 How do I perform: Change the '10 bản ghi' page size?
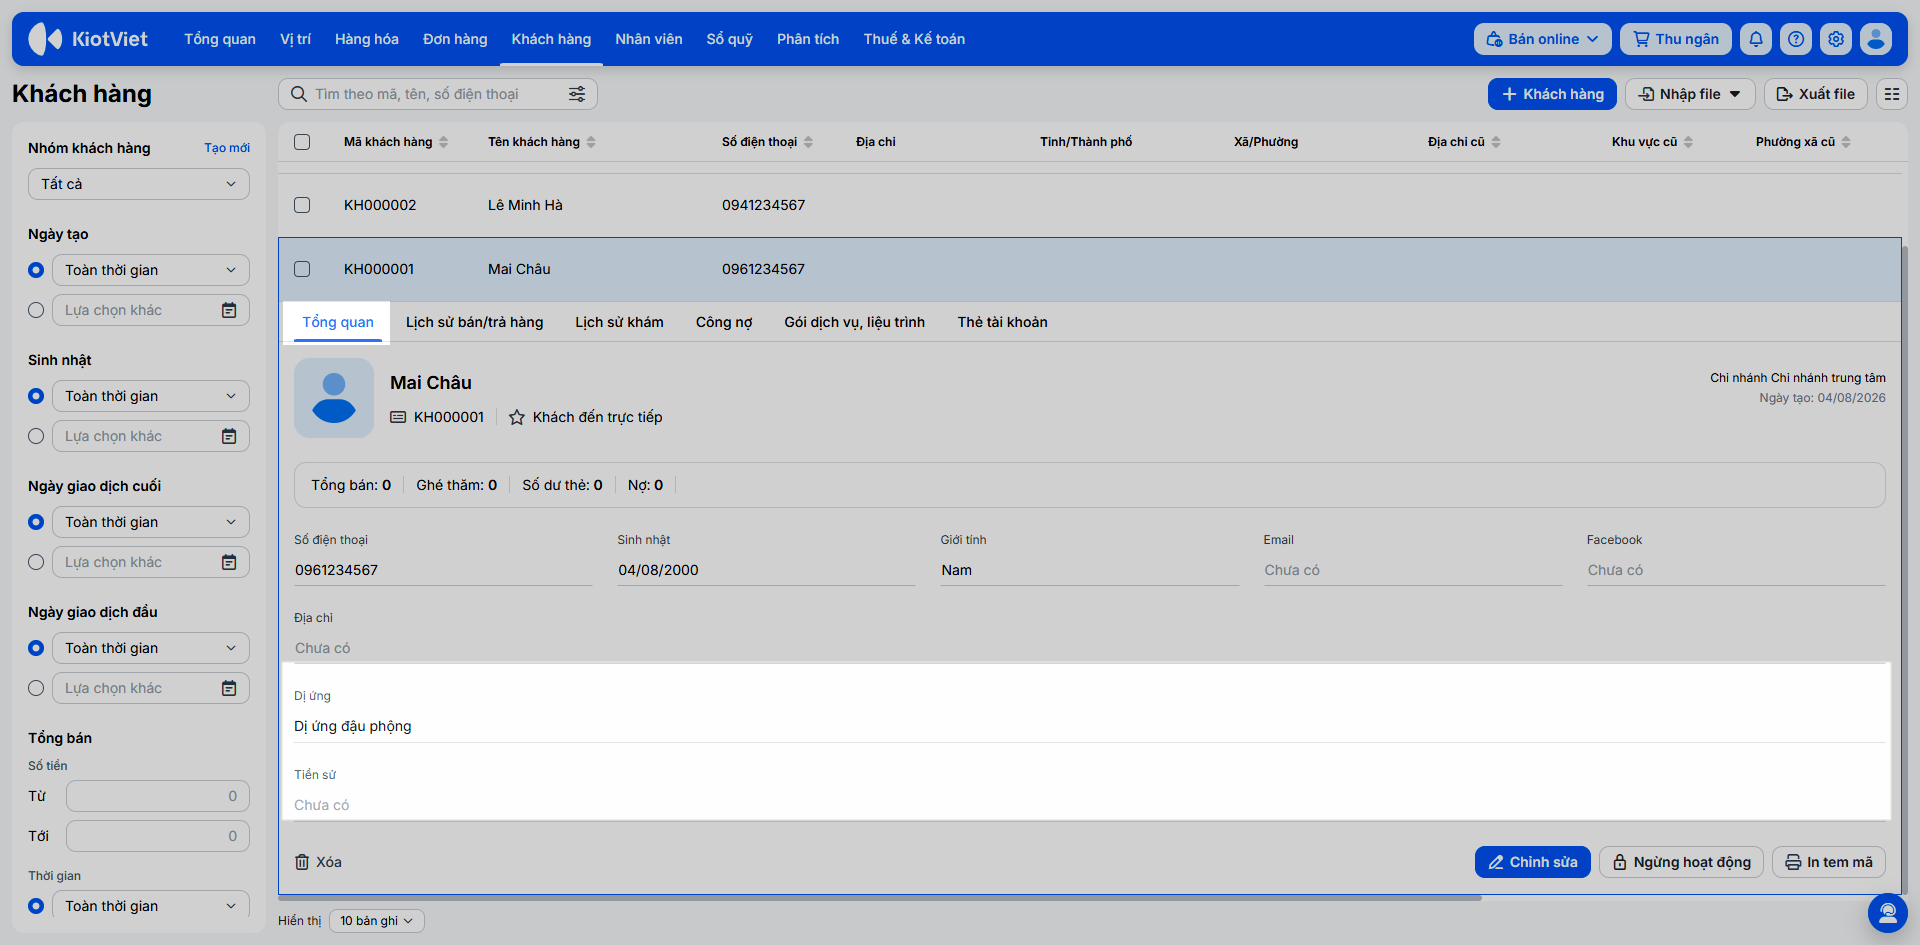pos(377,921)
